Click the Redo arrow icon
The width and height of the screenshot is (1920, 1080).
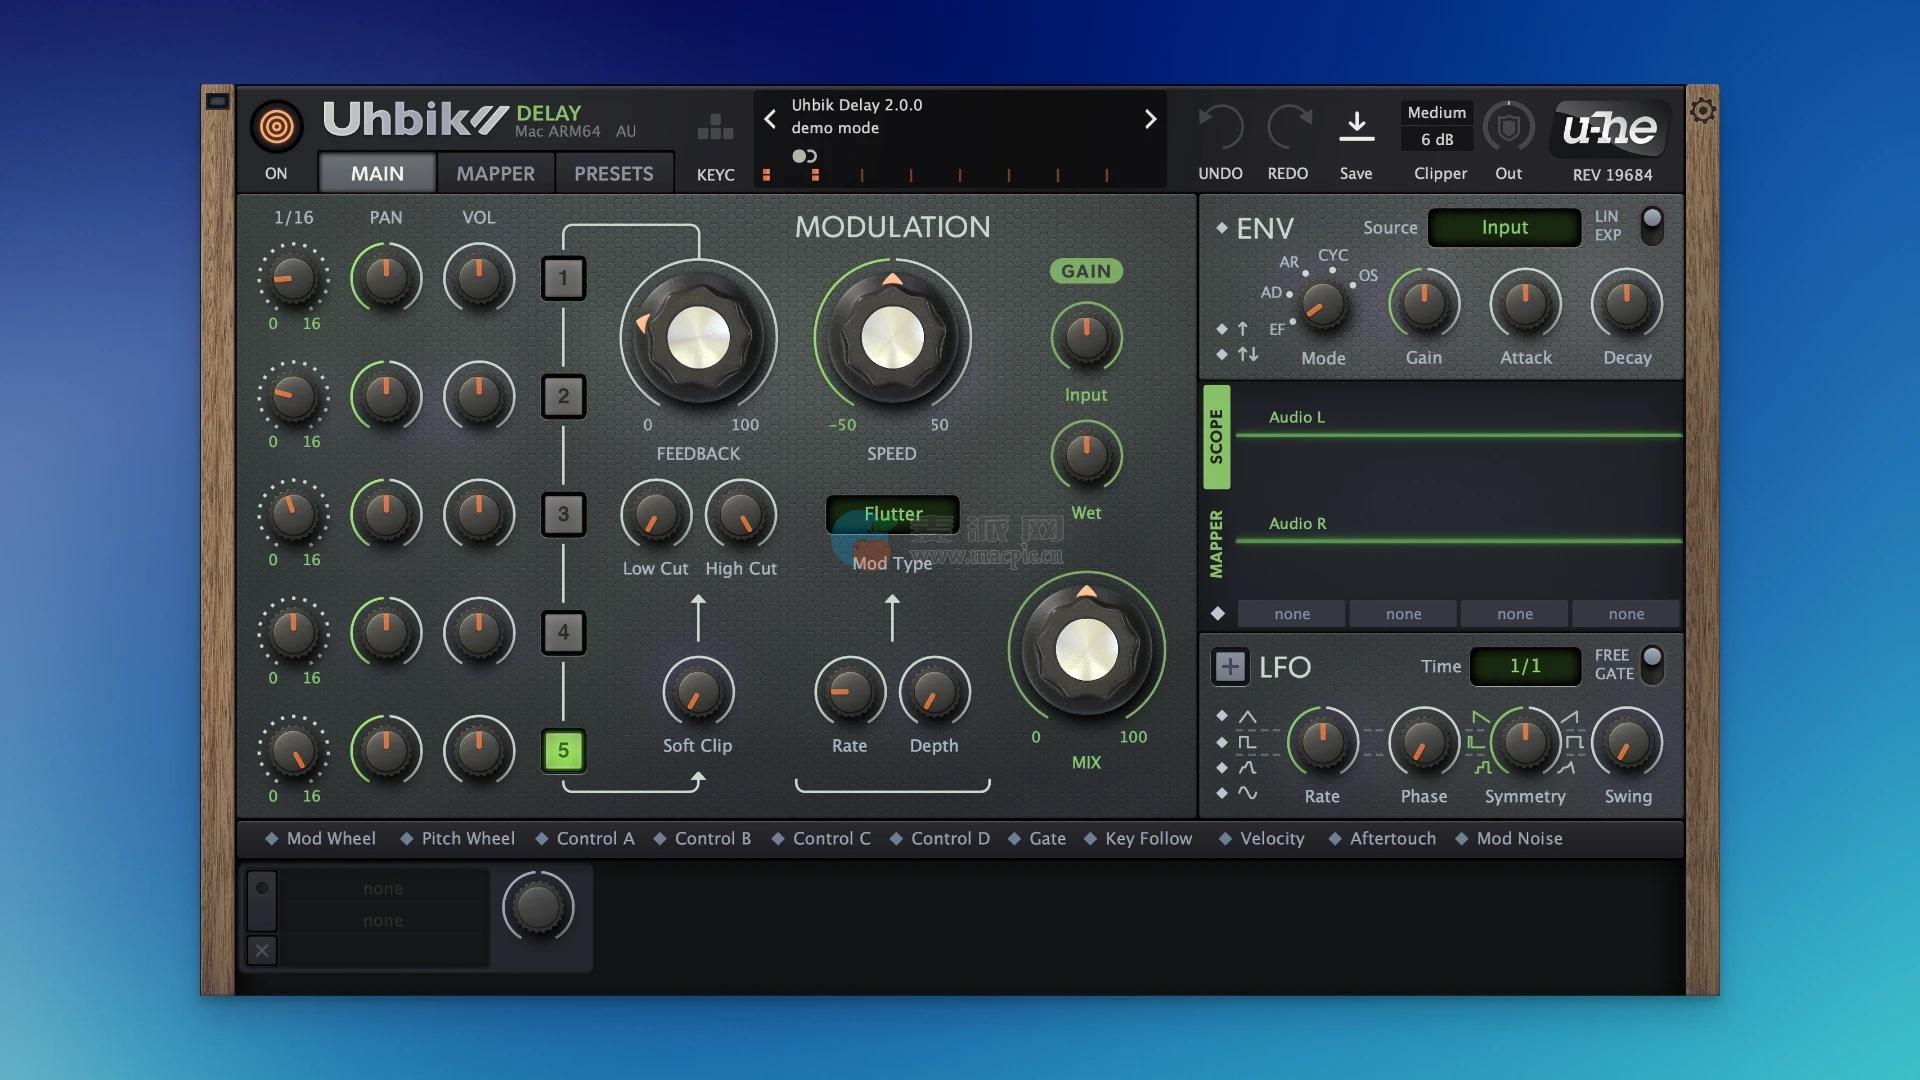click(x=1288, y=128)
